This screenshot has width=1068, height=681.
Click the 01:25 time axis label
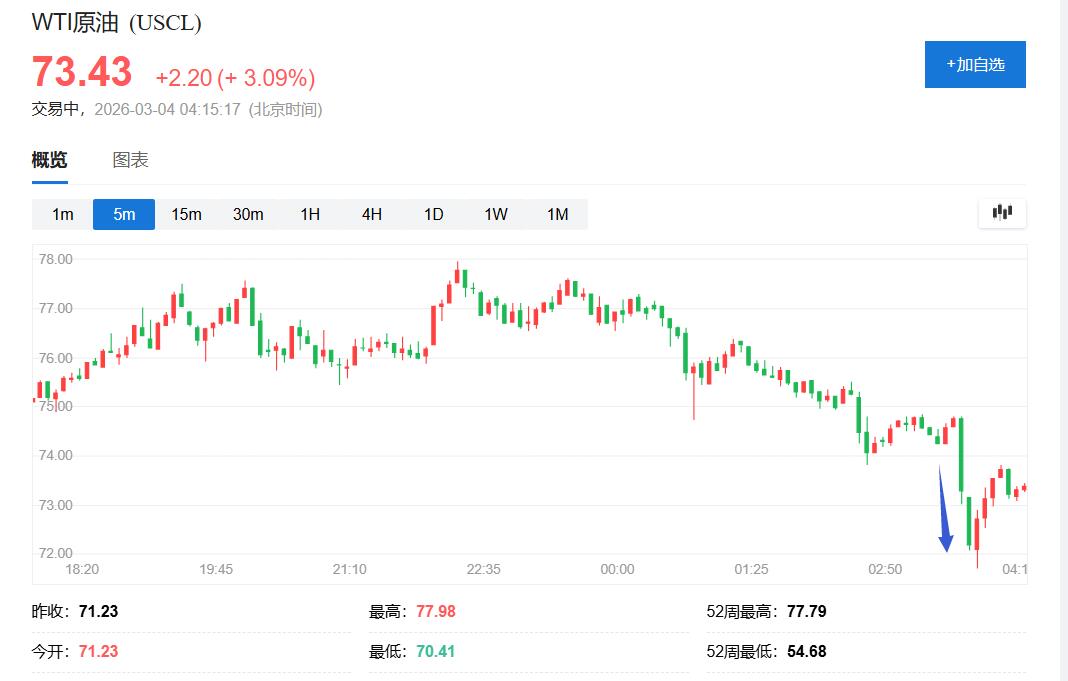[x=751, y=569]
